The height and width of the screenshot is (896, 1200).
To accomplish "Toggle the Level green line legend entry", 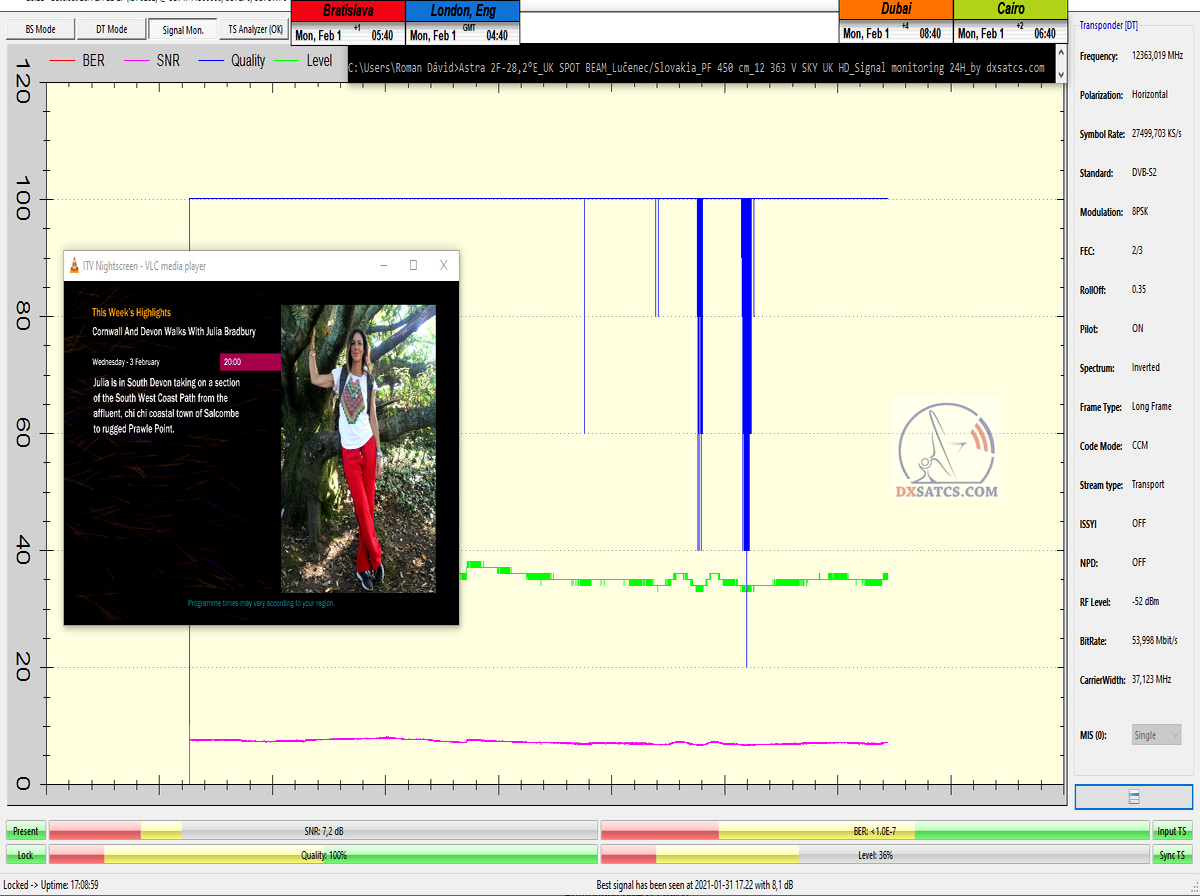I will [305, 61].
